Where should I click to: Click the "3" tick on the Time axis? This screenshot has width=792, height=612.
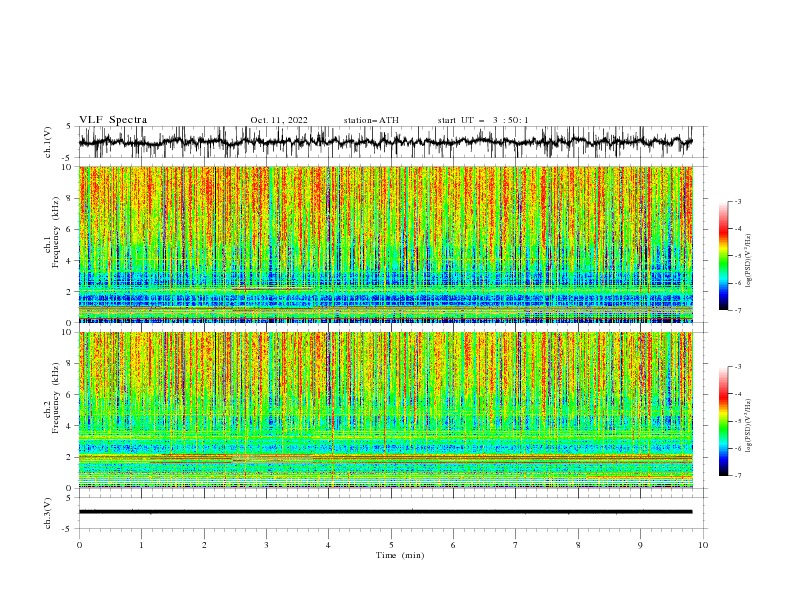[266, 545]
